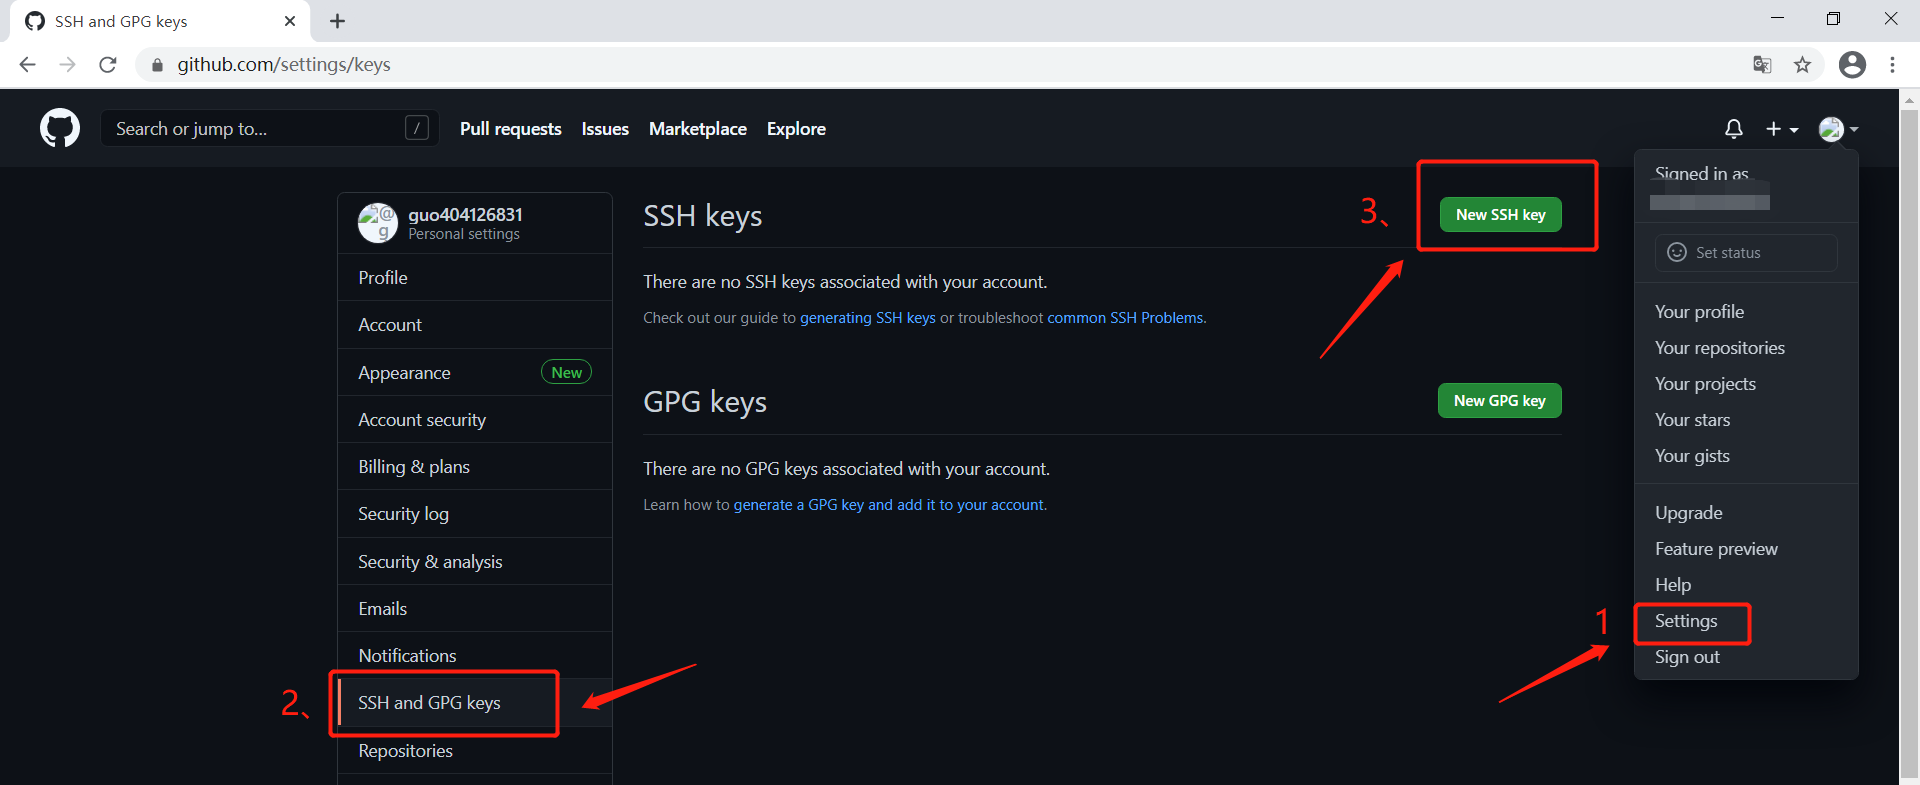Open Repositories settings

point(475,751)
